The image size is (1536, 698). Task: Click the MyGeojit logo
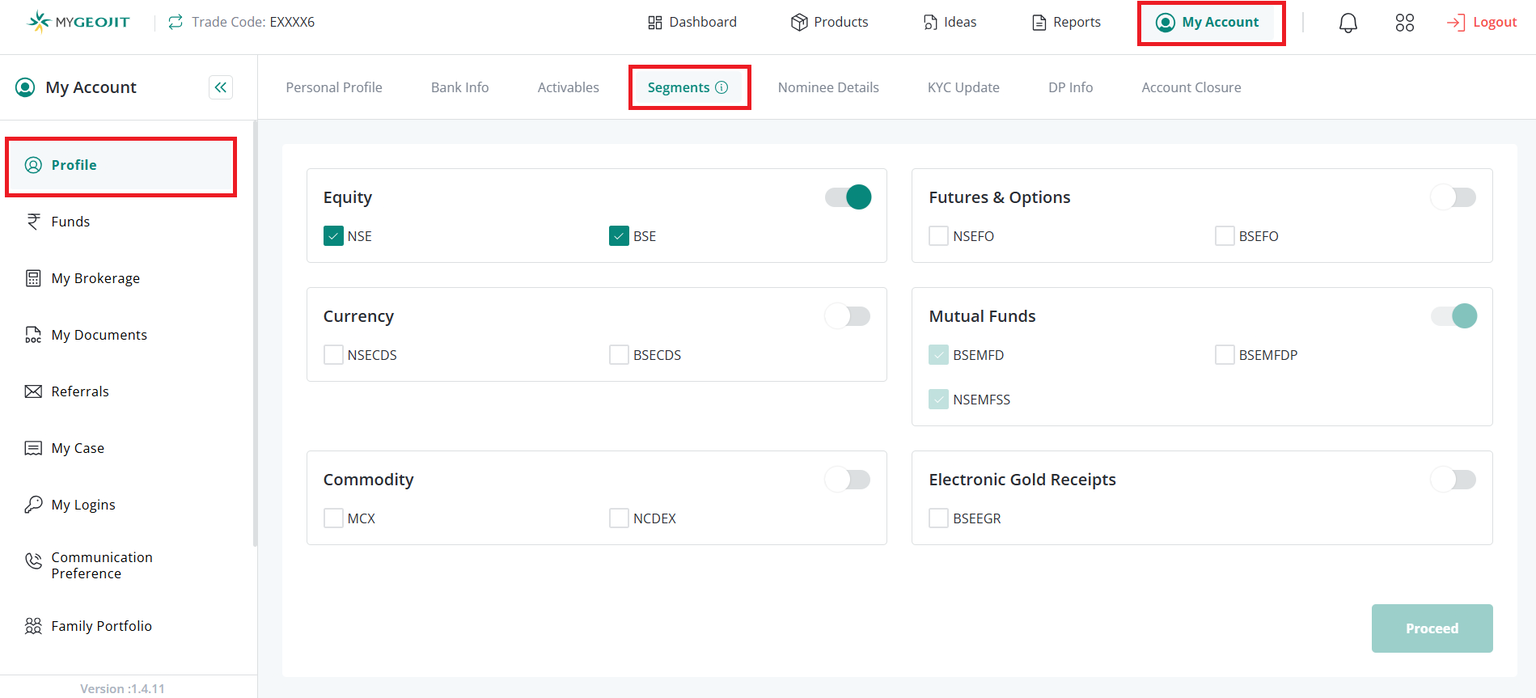79,21
